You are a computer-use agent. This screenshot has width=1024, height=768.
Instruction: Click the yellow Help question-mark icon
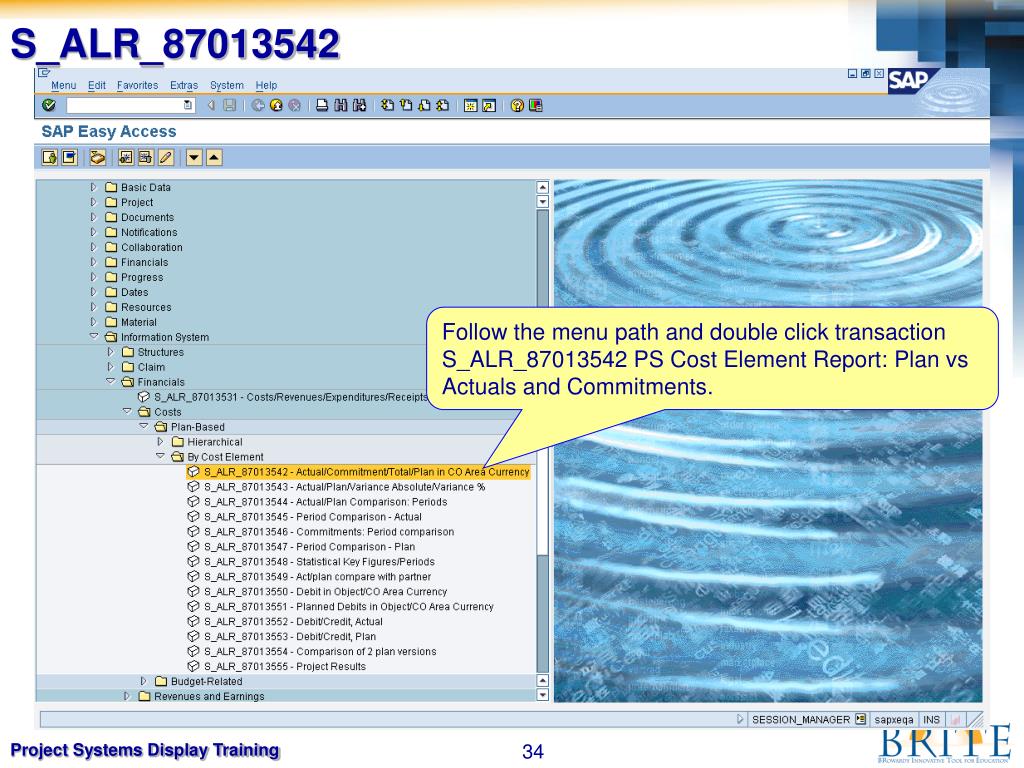517,105
